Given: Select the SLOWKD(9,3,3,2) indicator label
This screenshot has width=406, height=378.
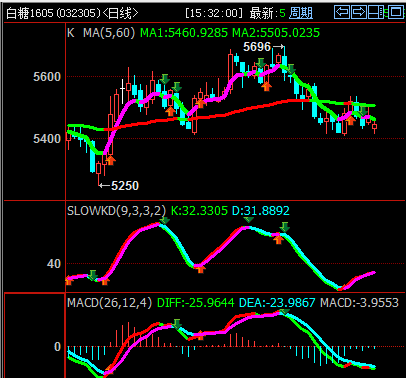Looking at the screenshot, I should click(116, 211).
